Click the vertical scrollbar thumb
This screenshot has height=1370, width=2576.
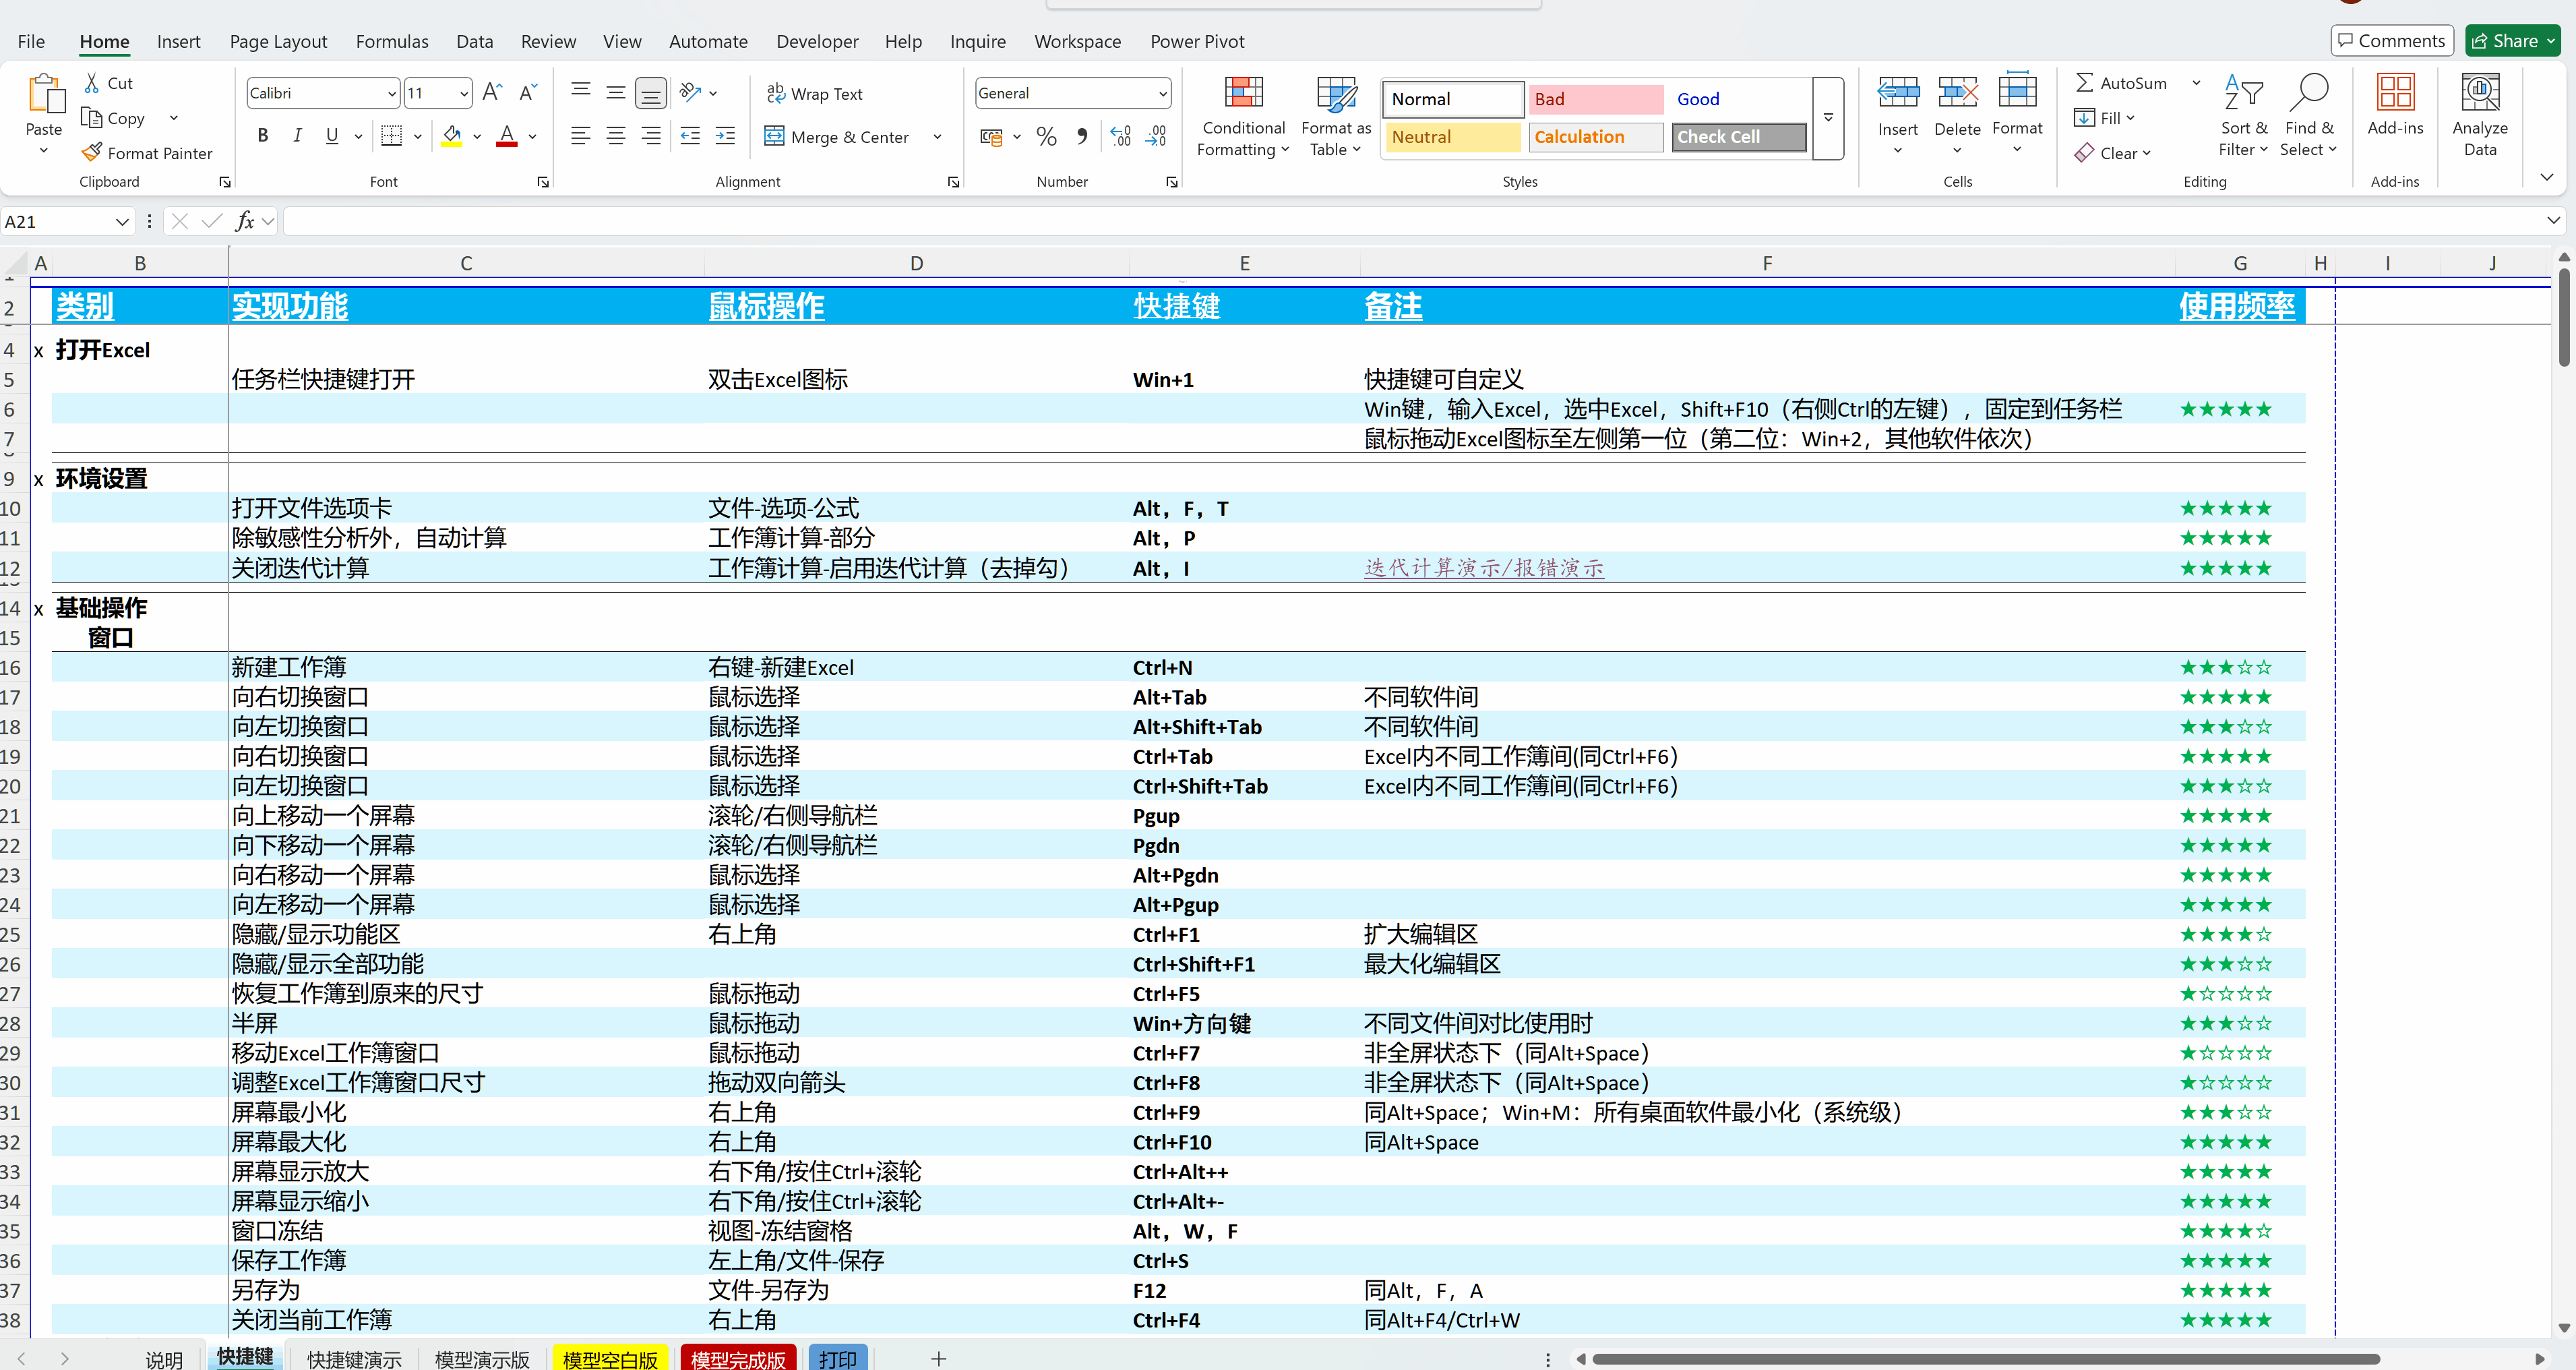(2563, 318)
